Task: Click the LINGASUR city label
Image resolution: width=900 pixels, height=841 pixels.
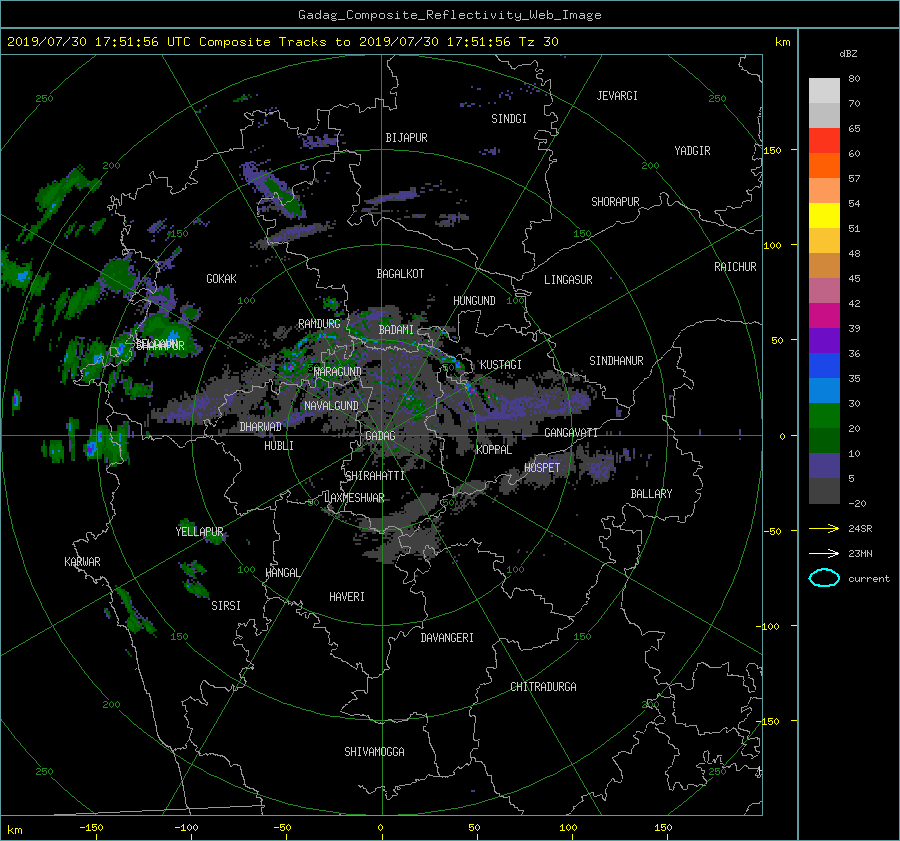Action: tap(568, 280)
